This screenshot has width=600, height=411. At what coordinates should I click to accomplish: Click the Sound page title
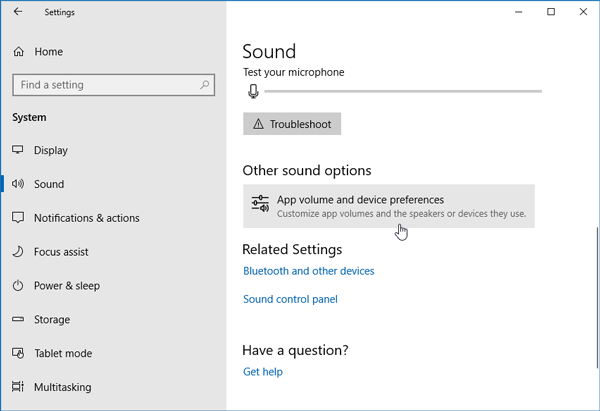click(269, 51)
